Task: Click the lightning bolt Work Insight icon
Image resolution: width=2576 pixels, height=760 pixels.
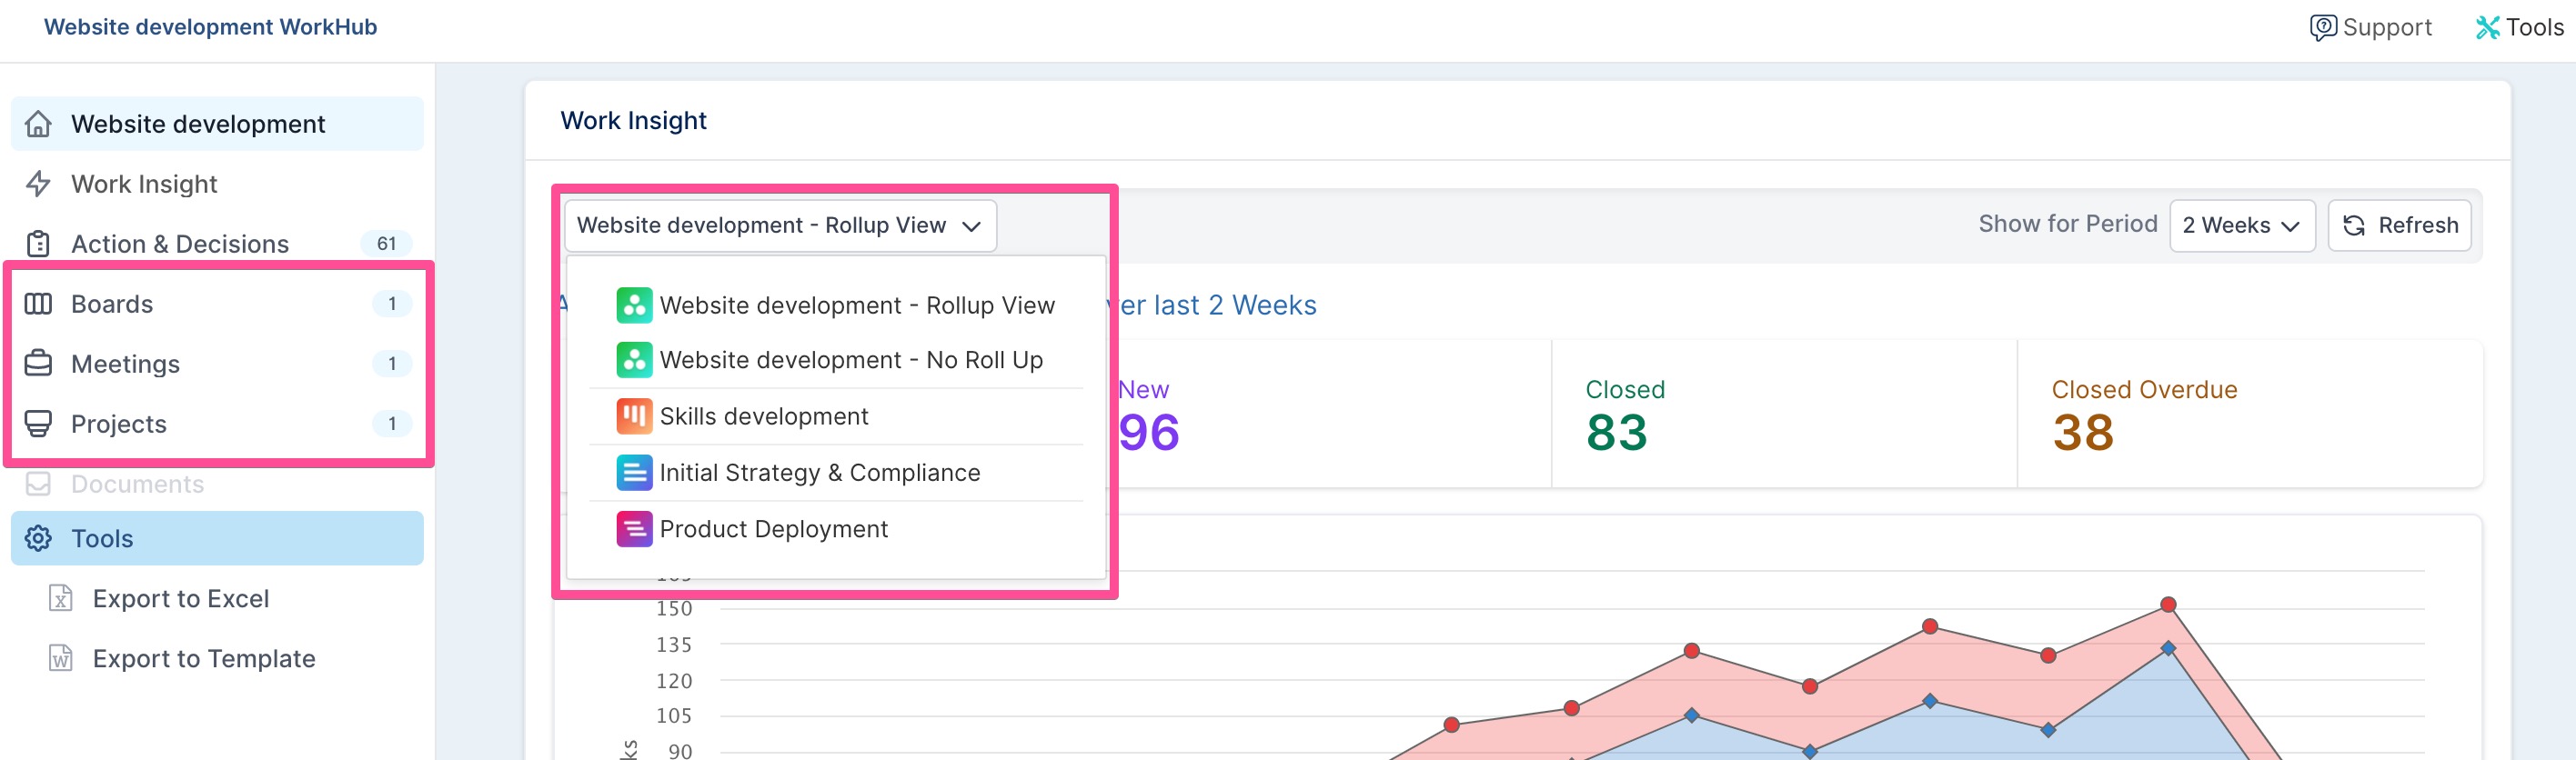Action: pos(38,184)
